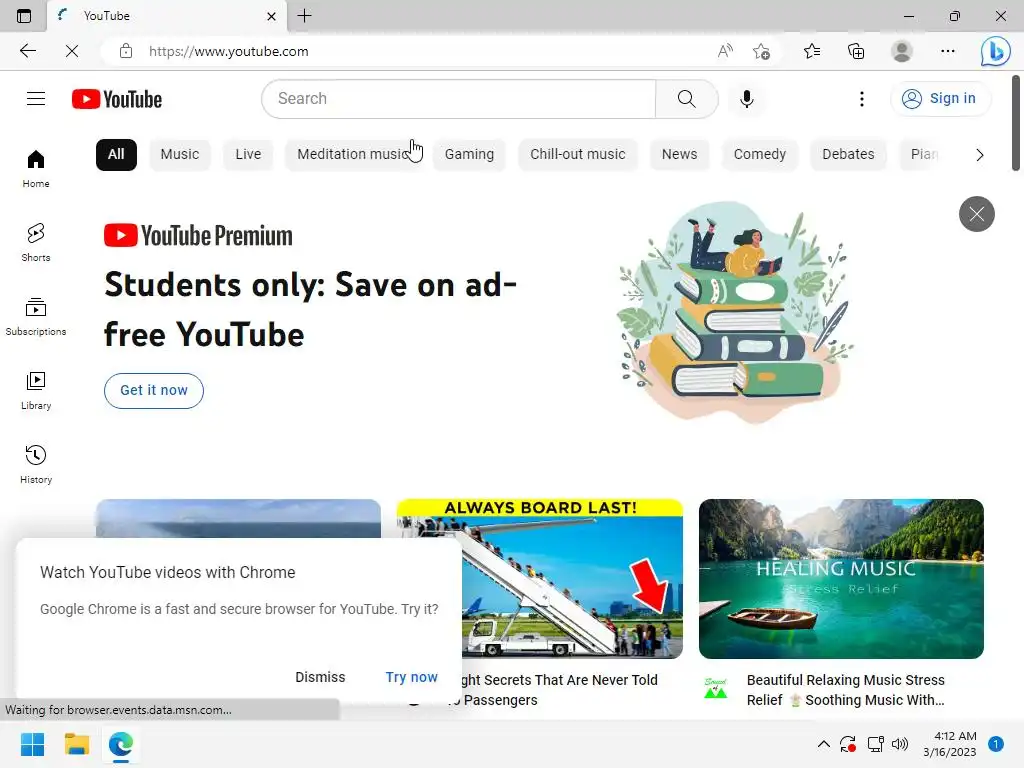The width and height of the screenshot is (1024, 768).
Task: Open File Explorer from the taskbar
Action: point(76,744)
